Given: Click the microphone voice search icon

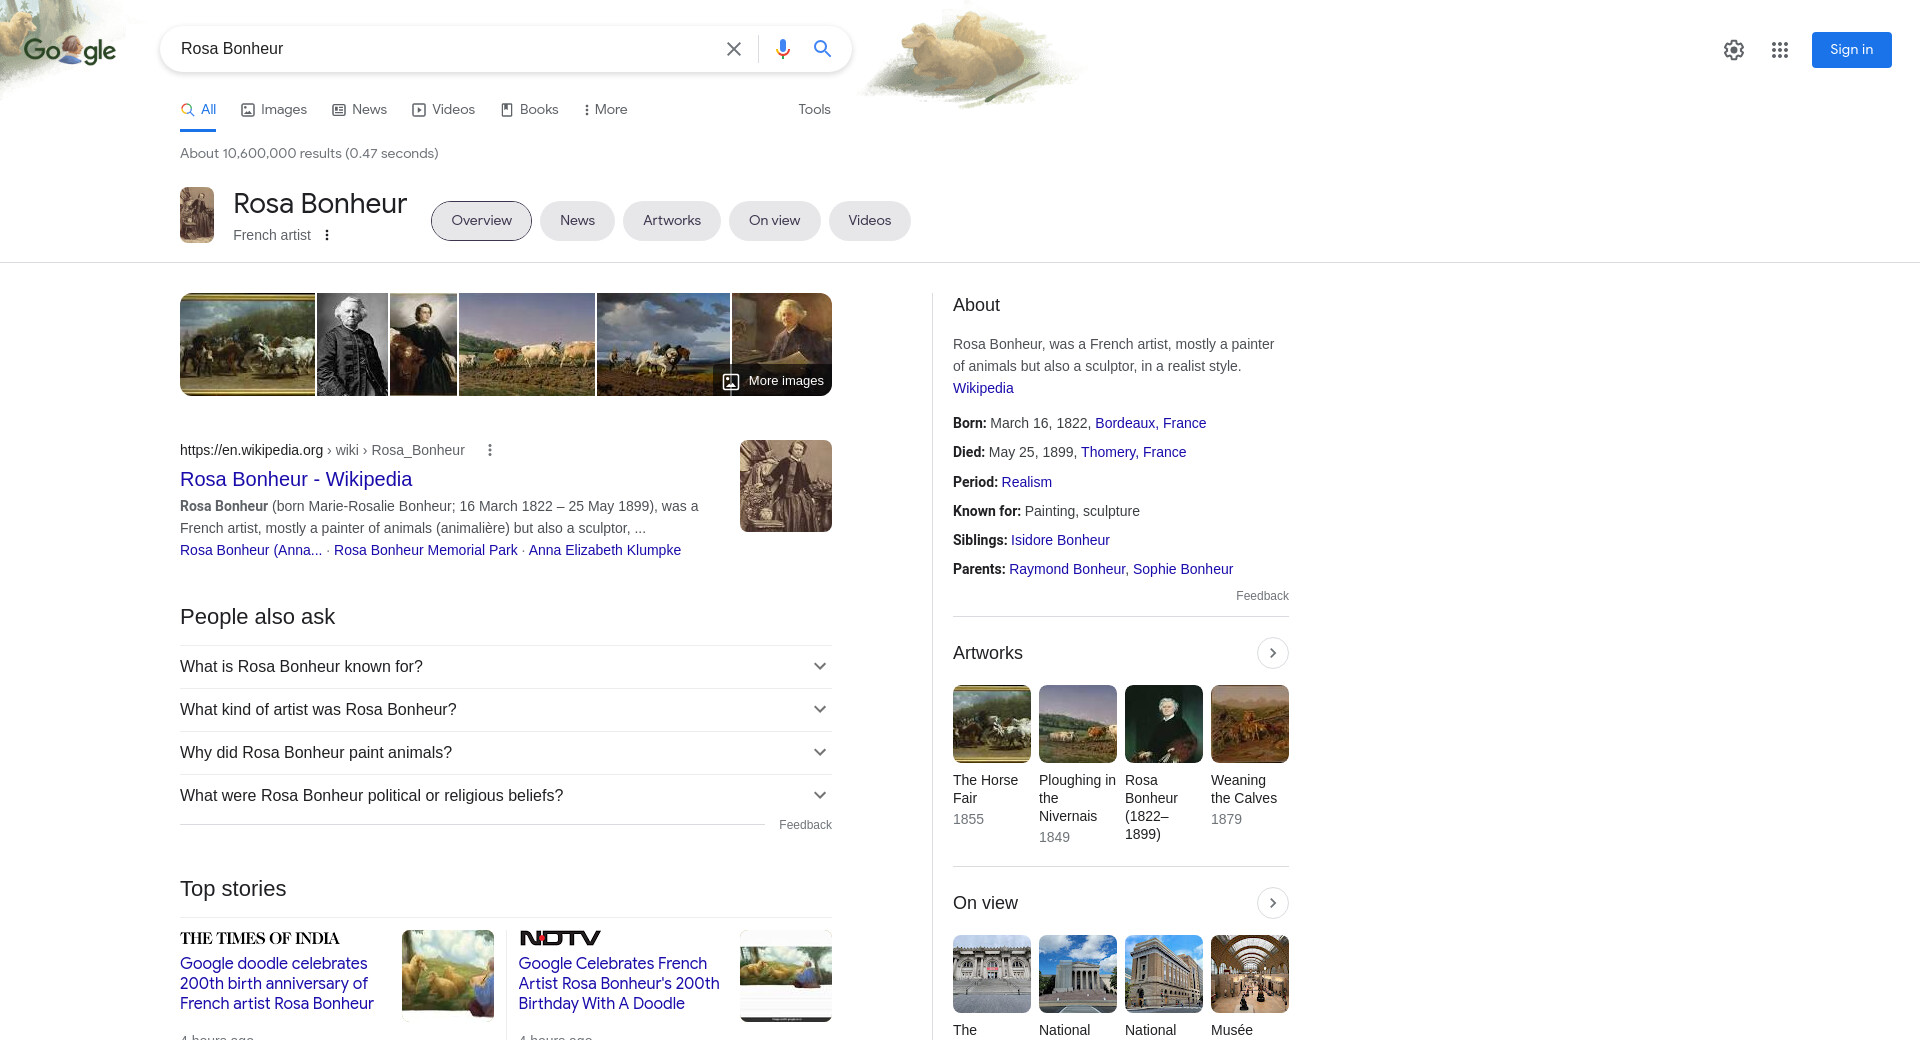Looking at the screenshot, I should [782, 49].
